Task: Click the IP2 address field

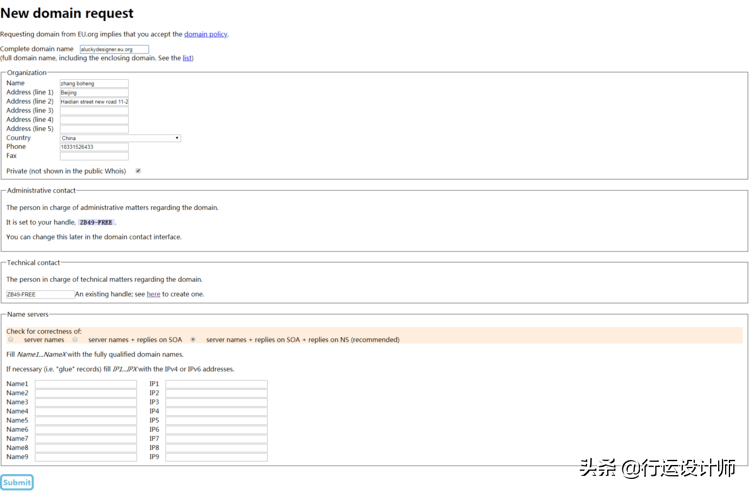Action: tap(217, 393)
